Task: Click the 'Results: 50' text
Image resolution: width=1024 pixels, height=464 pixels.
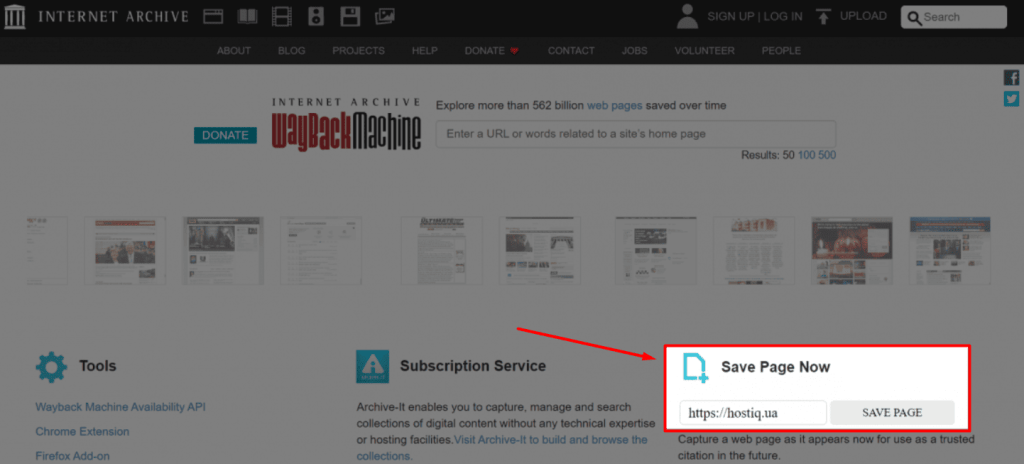Action: [767, 155]
